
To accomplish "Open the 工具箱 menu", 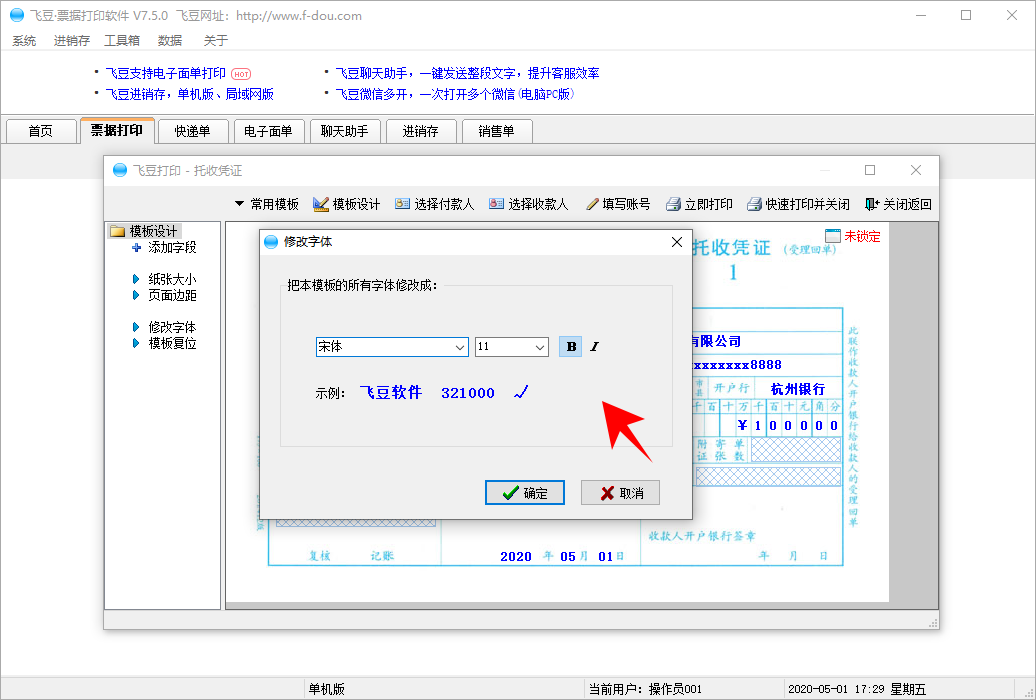I will pos(122,41).
